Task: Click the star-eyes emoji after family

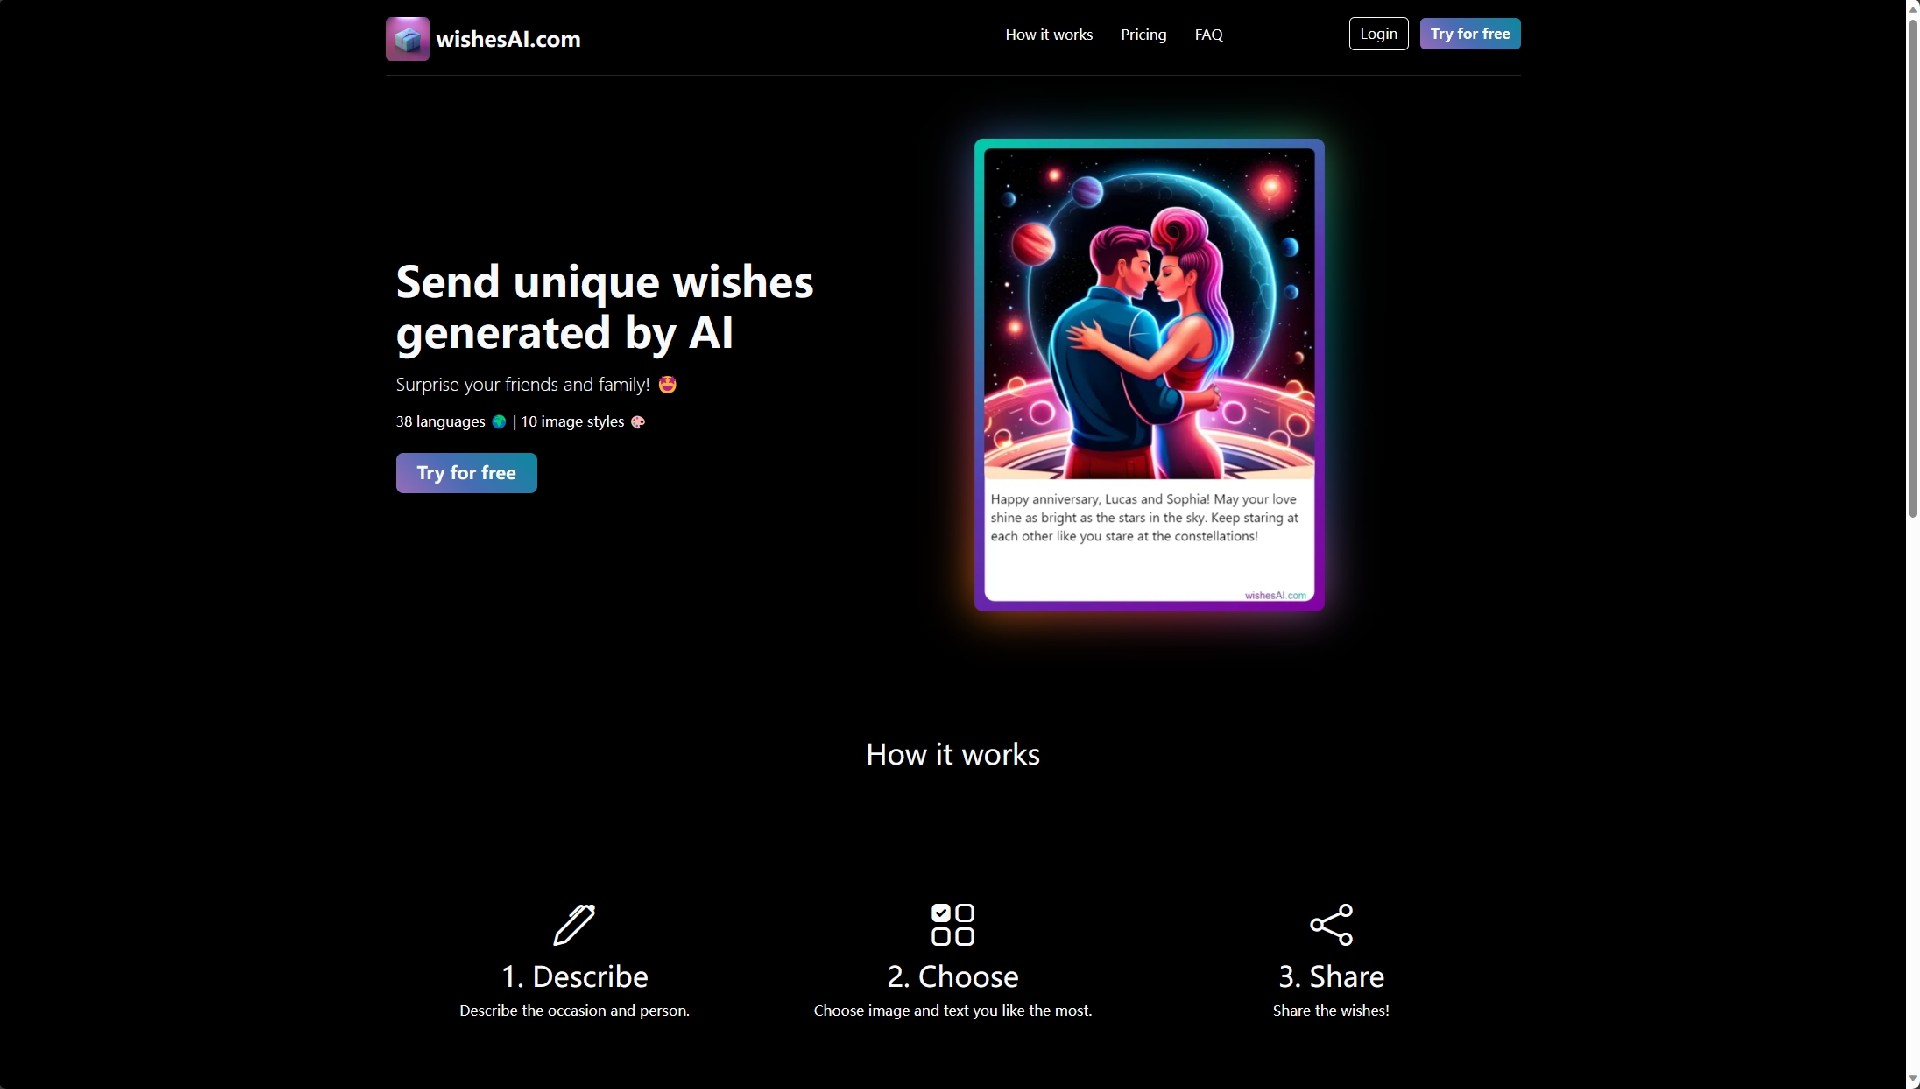Action: [668, 385]
